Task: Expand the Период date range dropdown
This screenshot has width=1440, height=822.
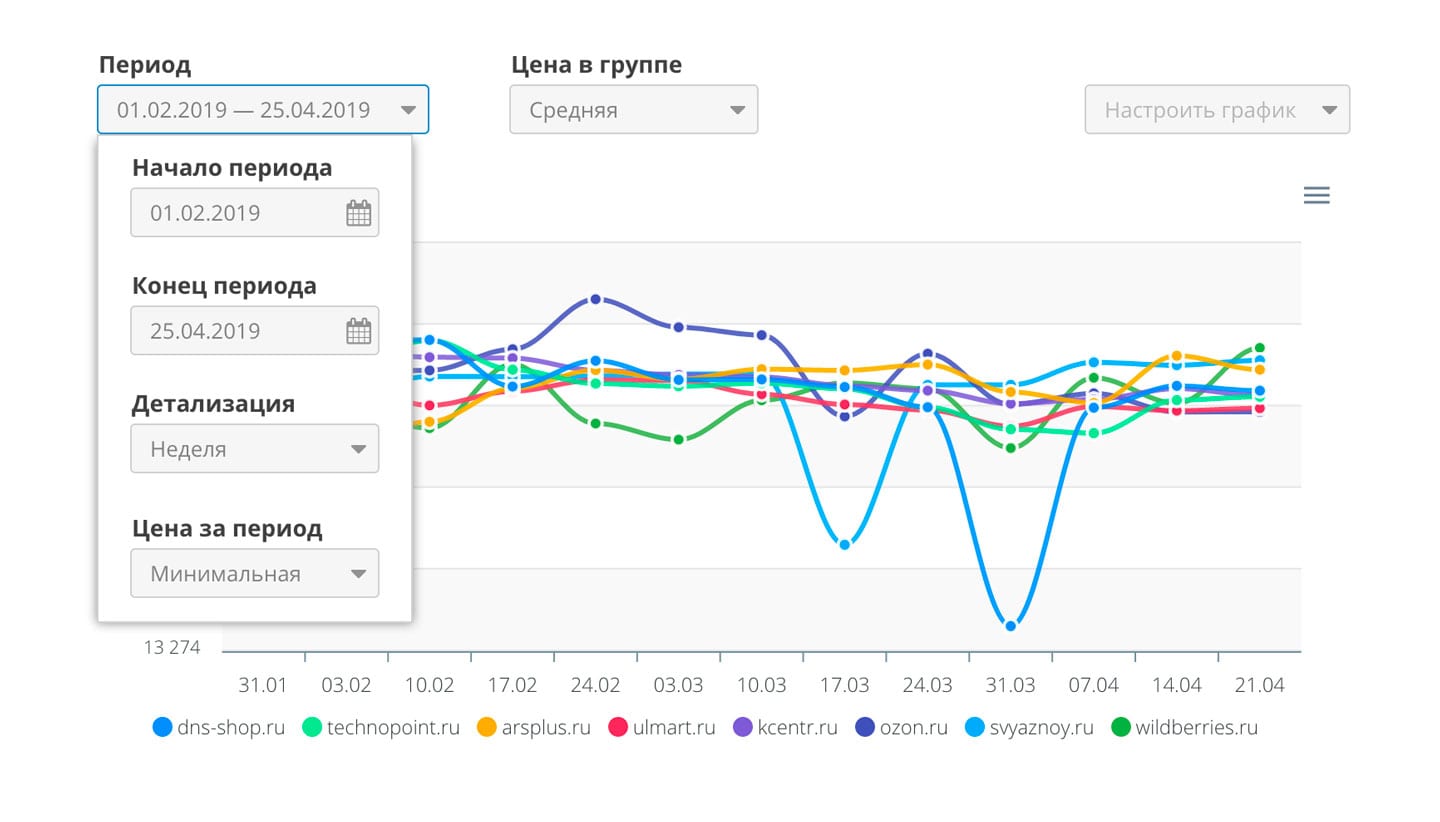Action: [x=263, y=110]
